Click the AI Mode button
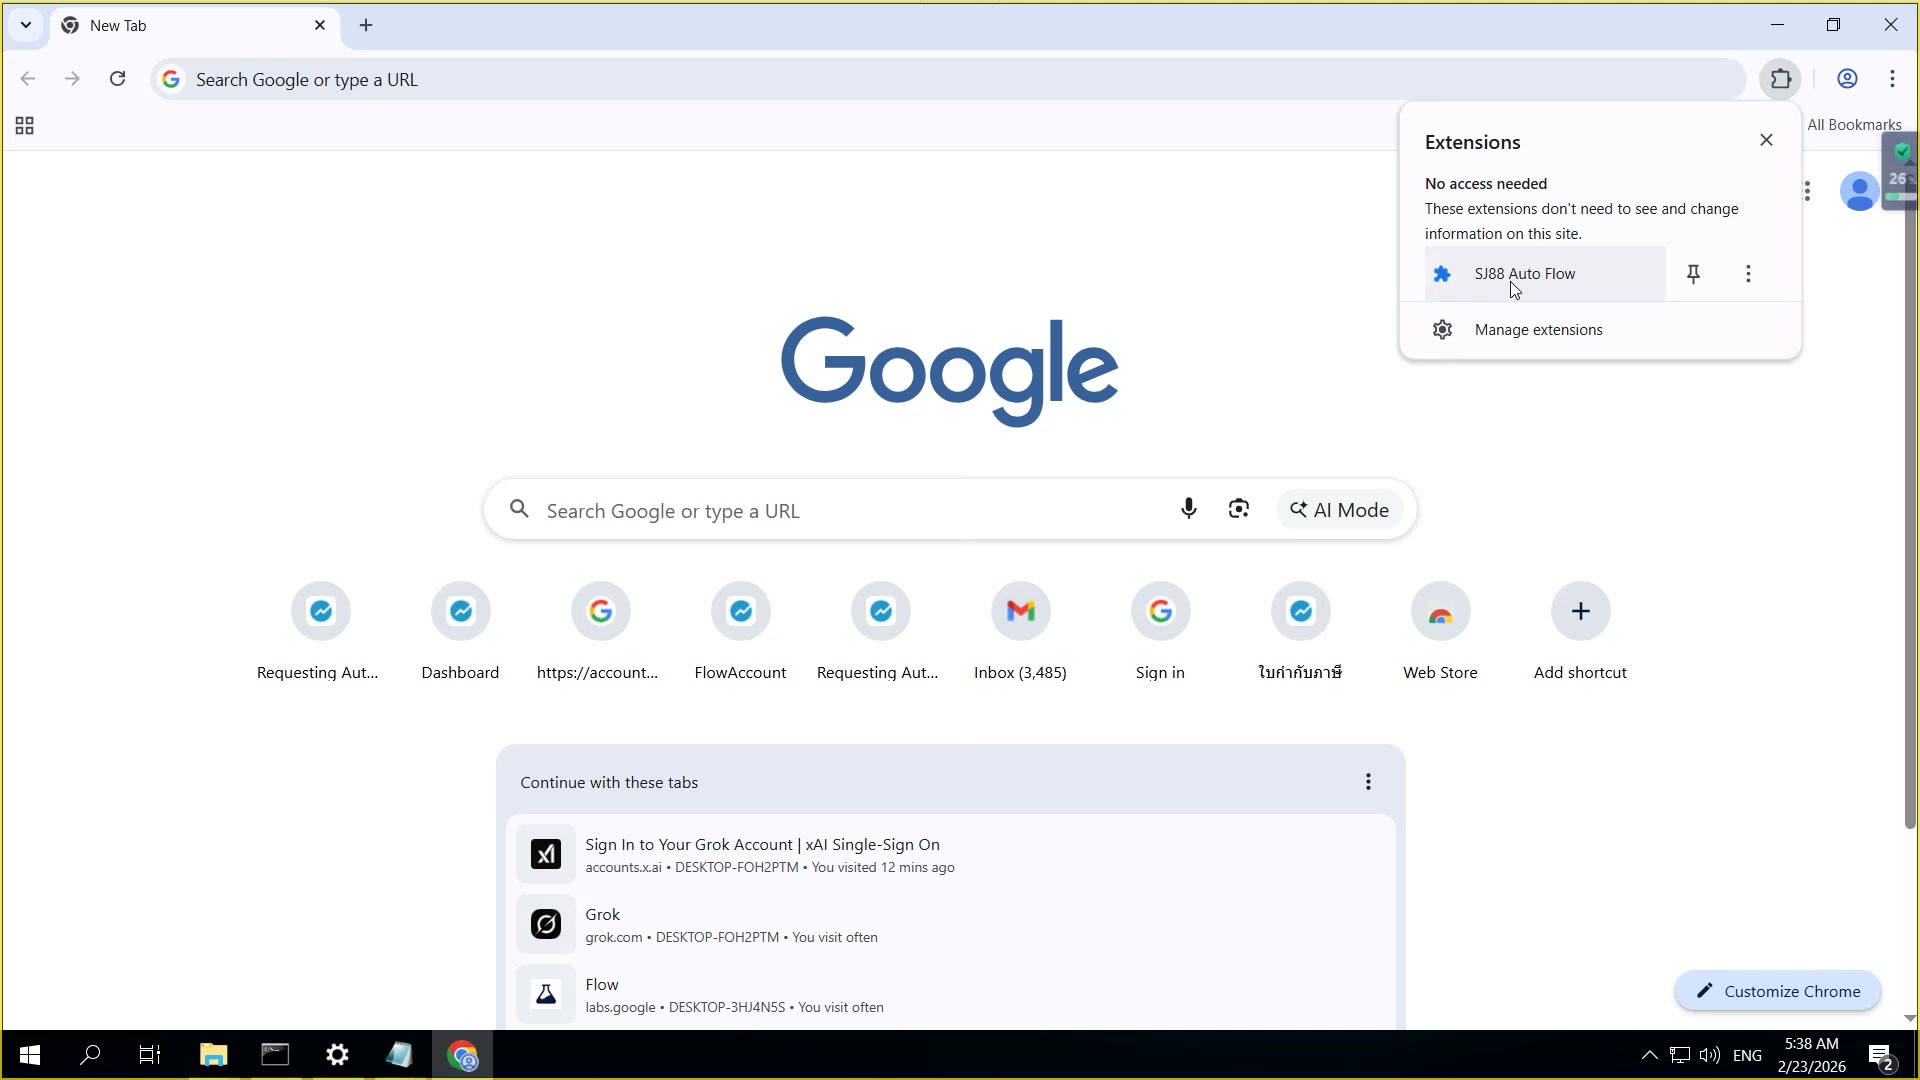This screenshot has width=1920, height=1080. coord(1339,510)
